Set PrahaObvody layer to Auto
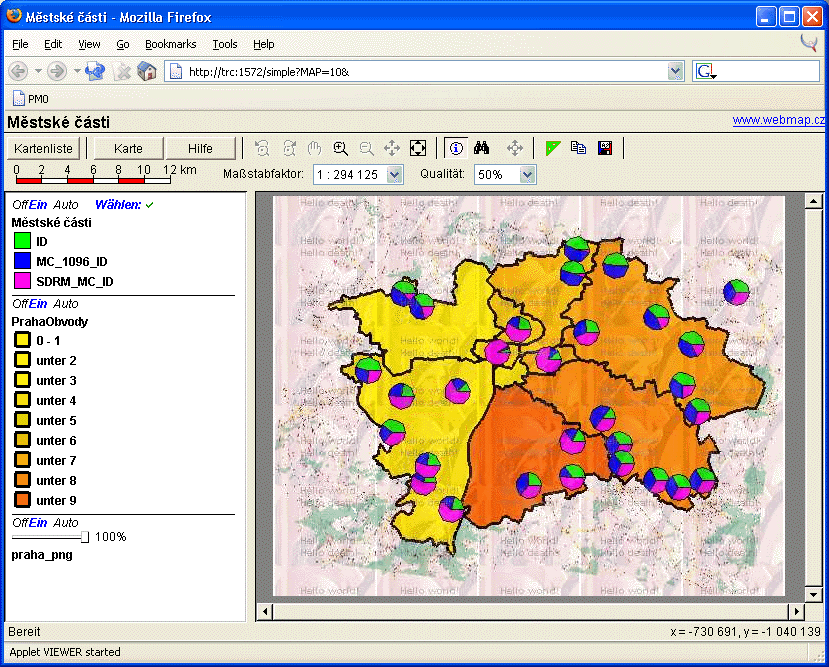Viewport: 829px width, 667px height. [x=66, y=304]
